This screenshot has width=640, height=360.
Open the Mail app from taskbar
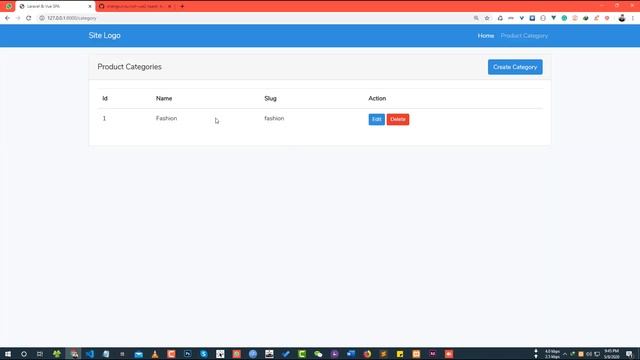[x=138, y=354]
